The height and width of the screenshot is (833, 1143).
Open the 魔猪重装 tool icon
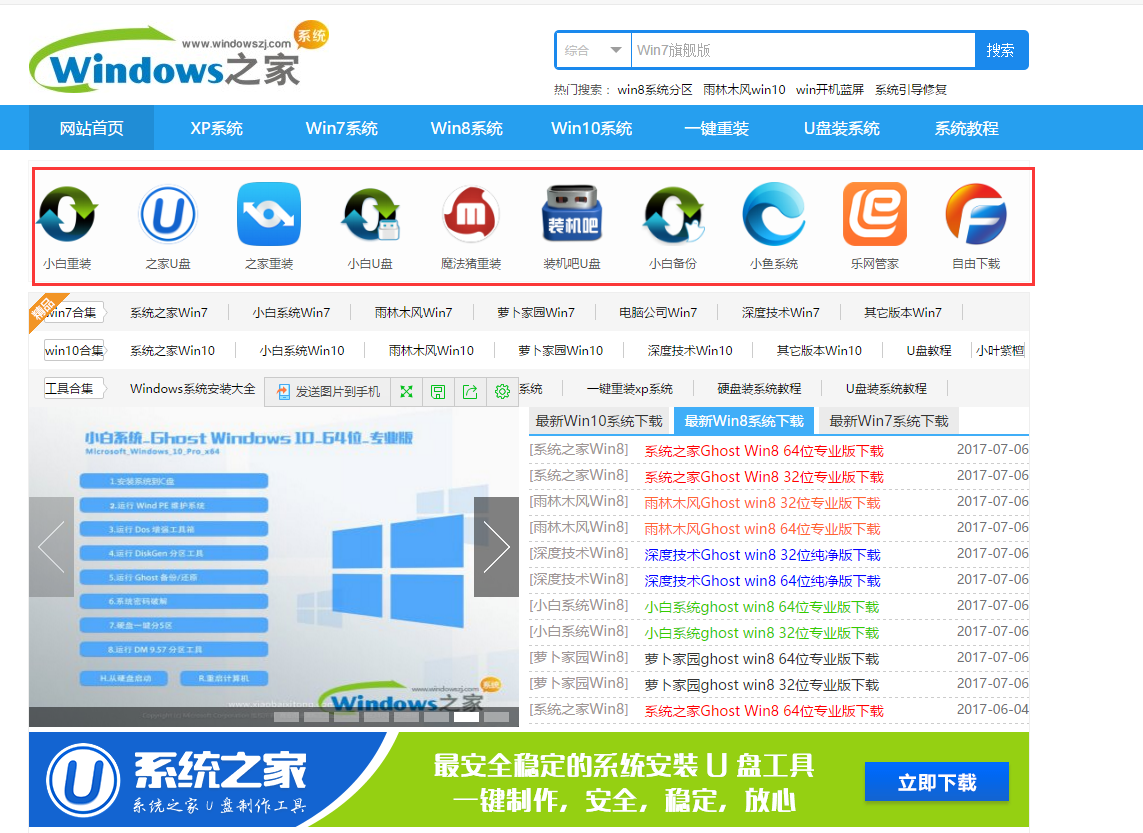point(470,213)
